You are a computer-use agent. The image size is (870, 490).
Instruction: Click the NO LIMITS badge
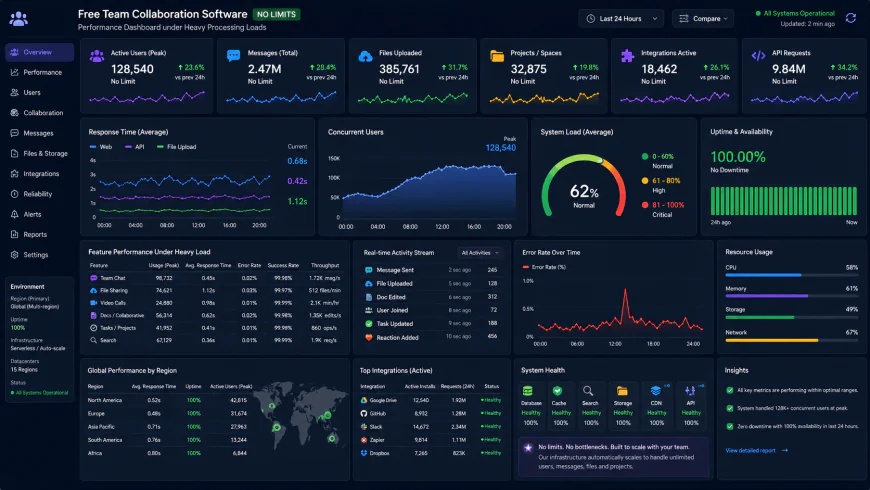pyautogui.click(x=276, y=14)
